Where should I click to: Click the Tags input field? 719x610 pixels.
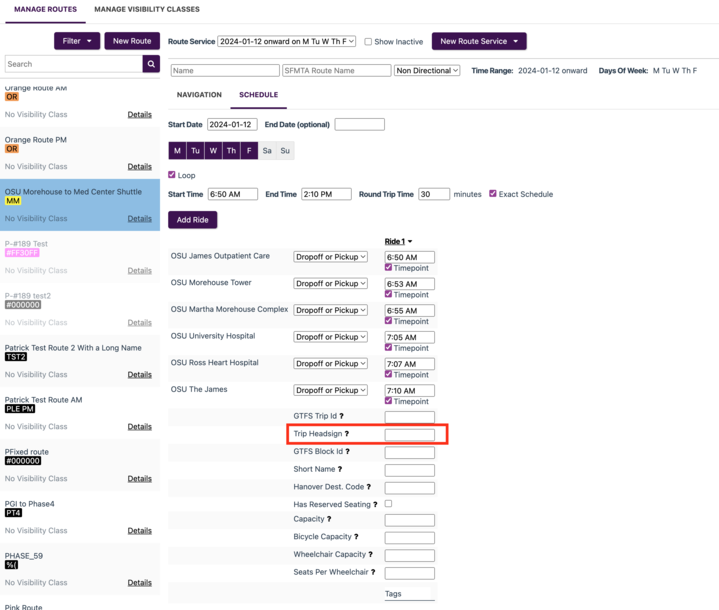click(x=409, y=593)
